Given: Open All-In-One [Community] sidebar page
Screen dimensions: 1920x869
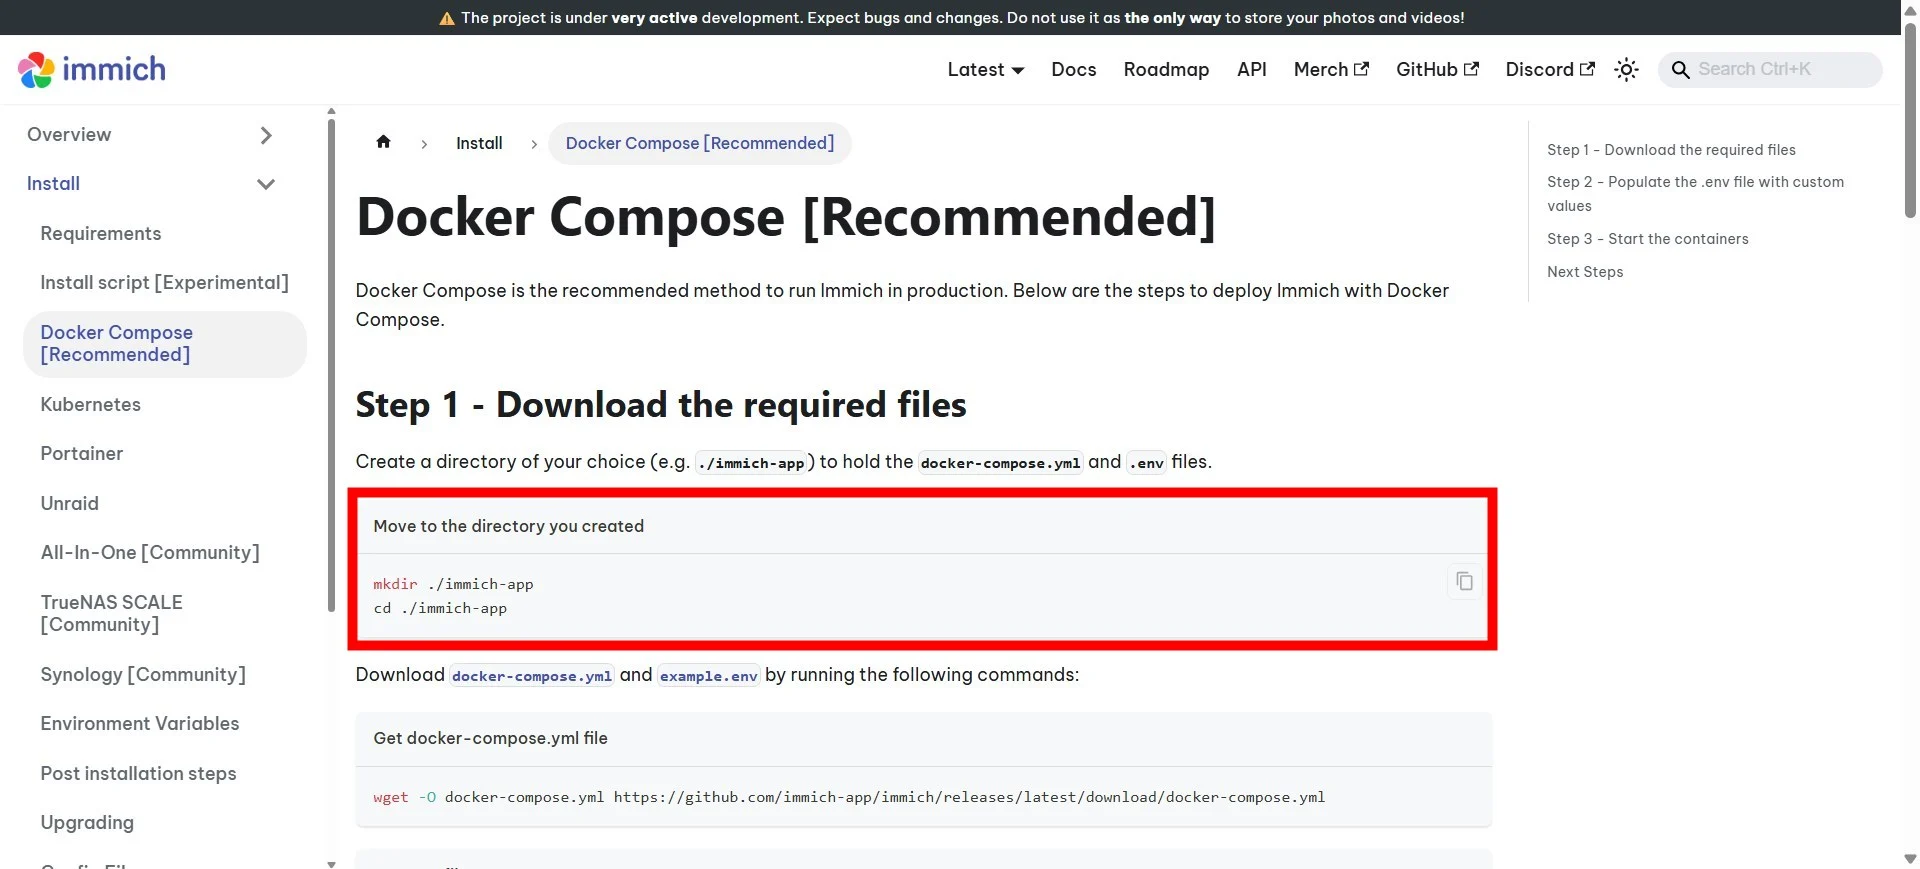Looking at the screenshot, I should coord(150,553).
